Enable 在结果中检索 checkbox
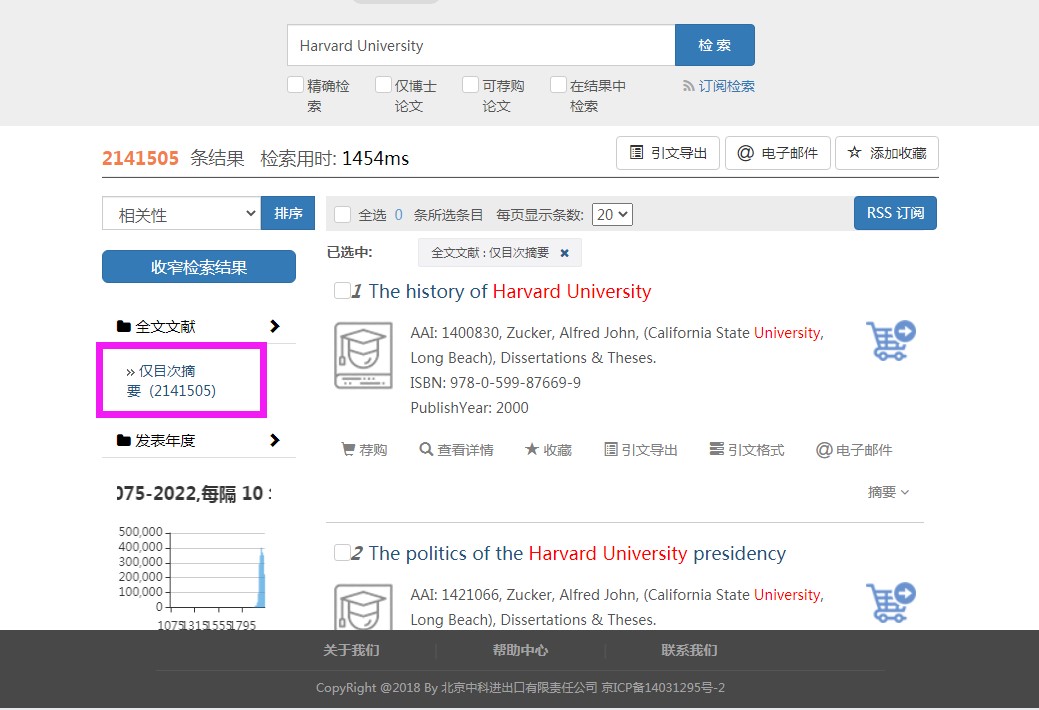 [559, 85]
